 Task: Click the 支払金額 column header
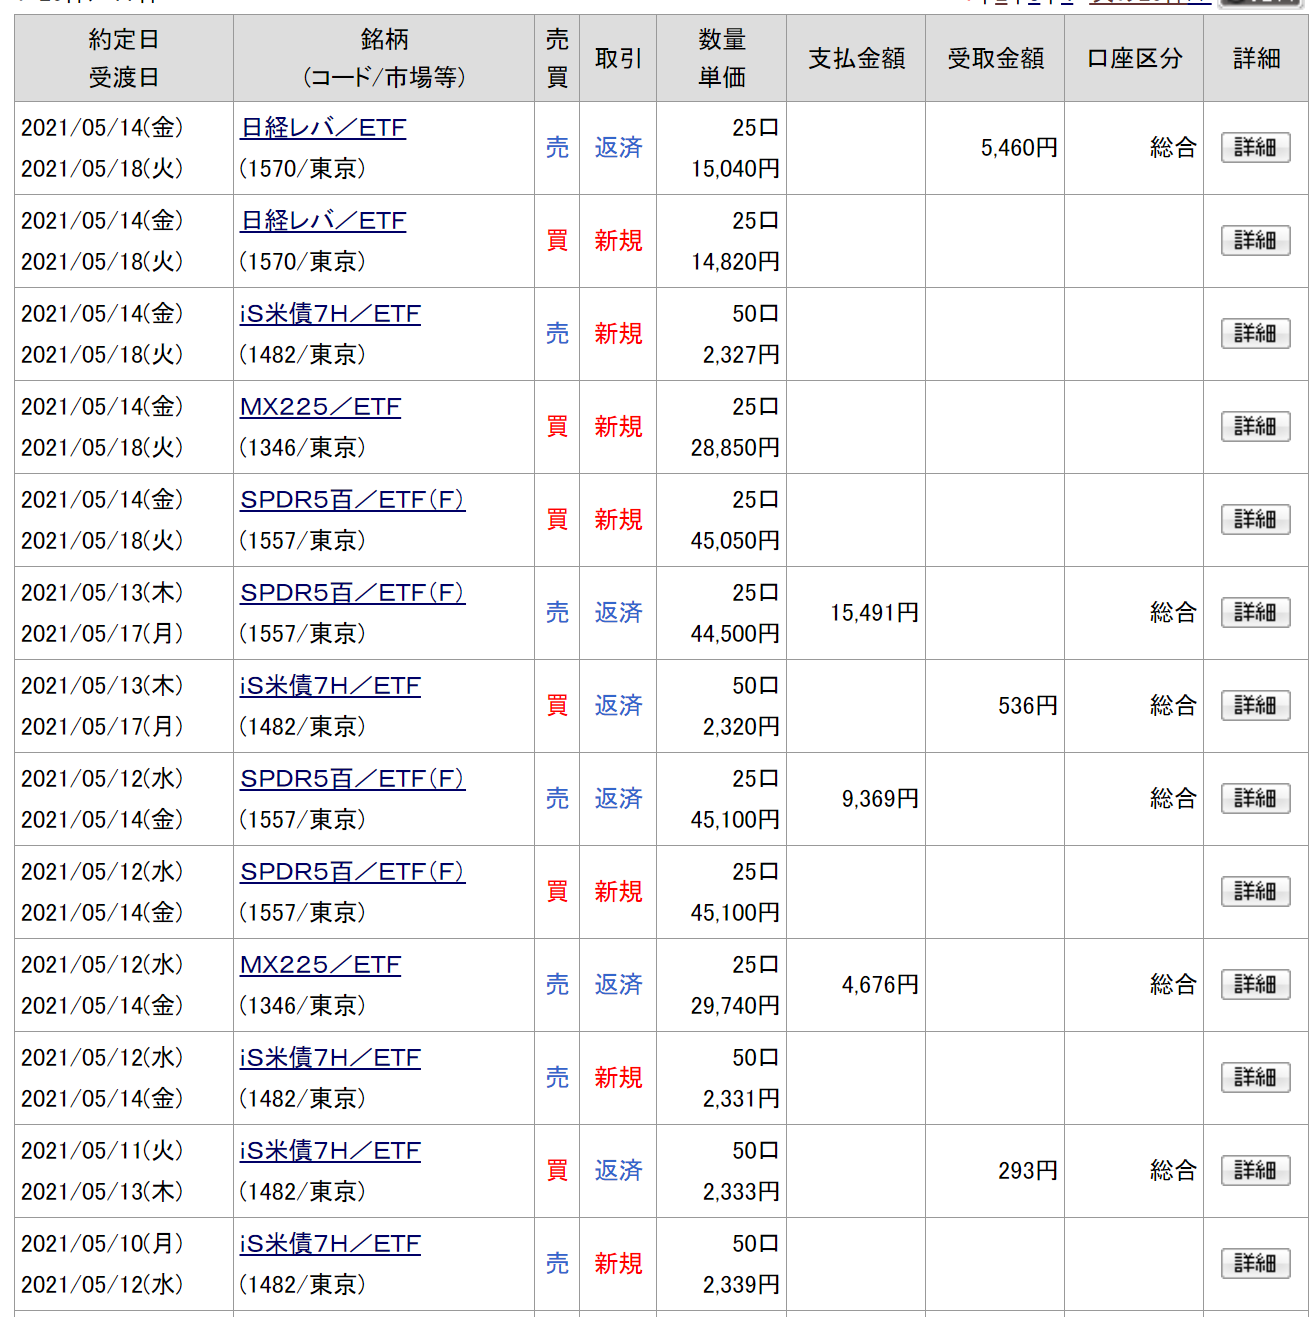pyautogui.click(x=856, y=58)
